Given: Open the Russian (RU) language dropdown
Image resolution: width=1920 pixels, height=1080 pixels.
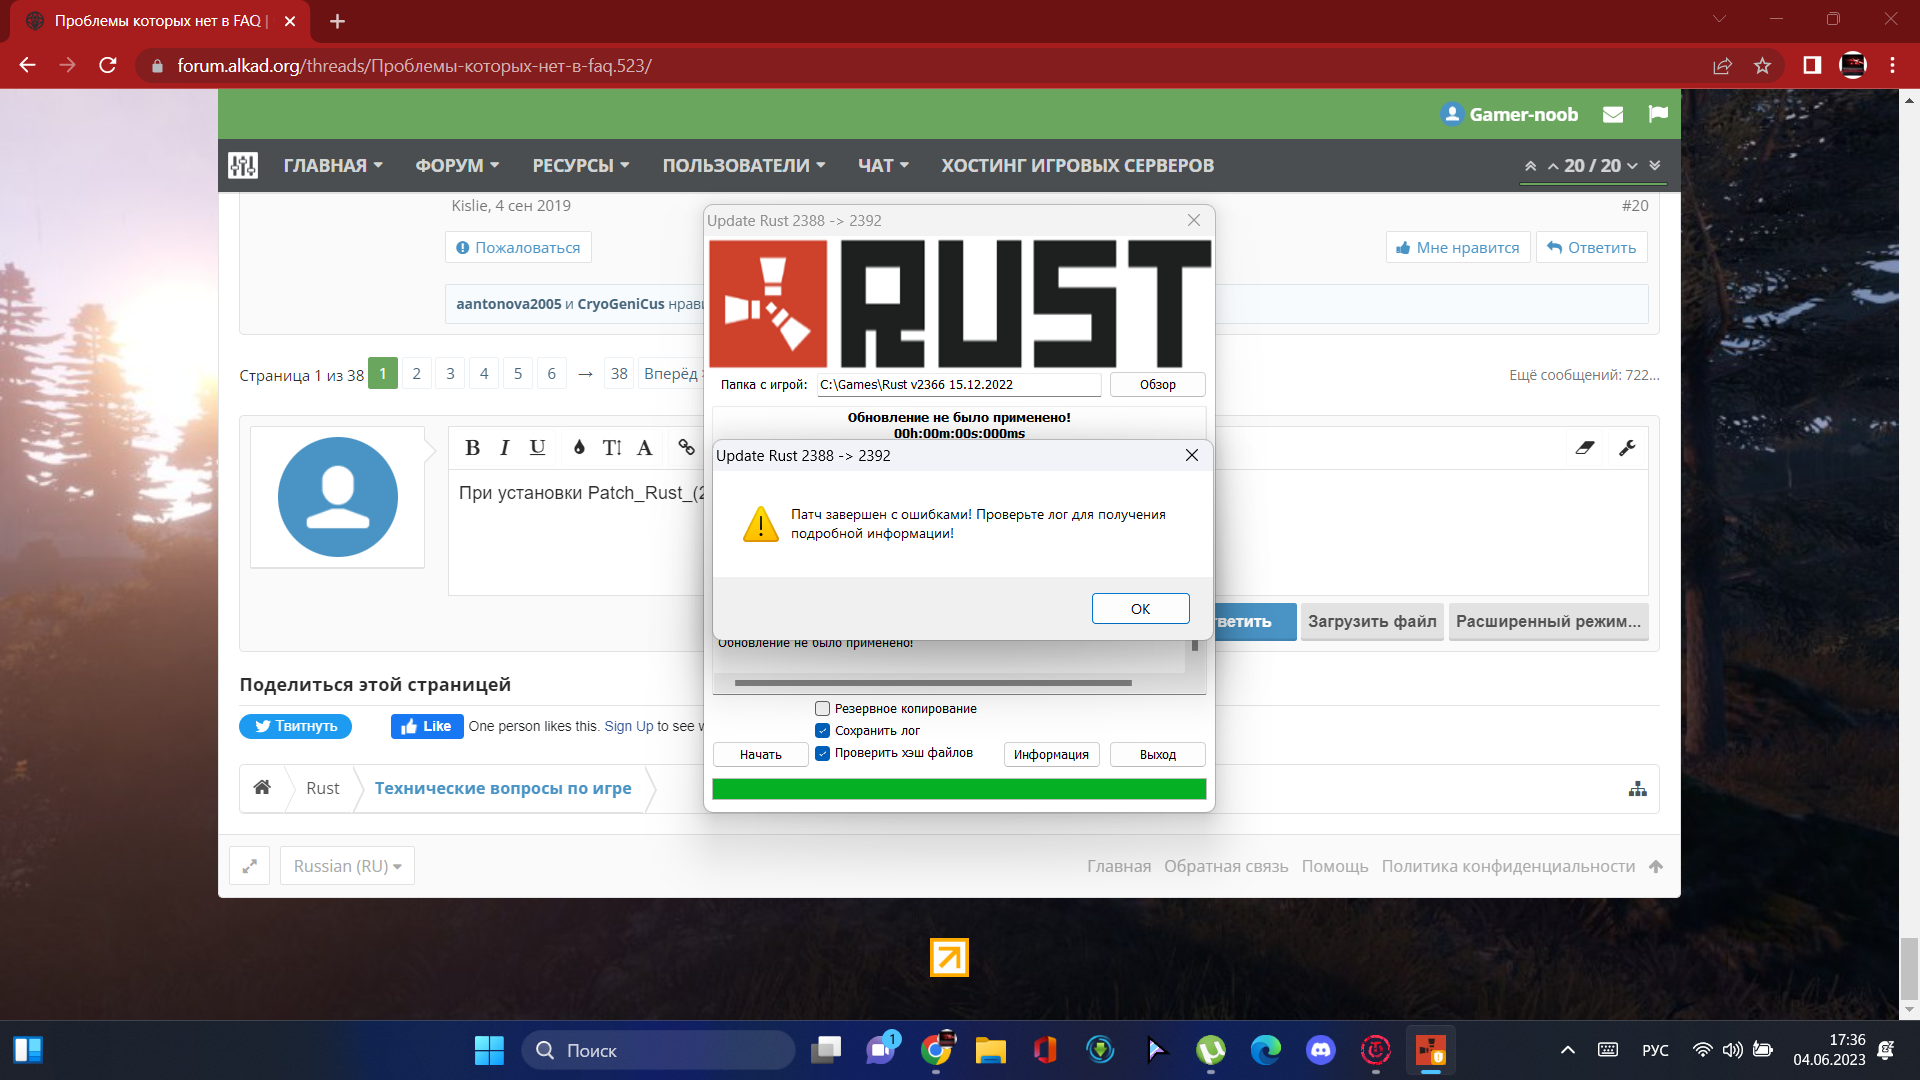Looking at the screenshot, I should 347,866.
